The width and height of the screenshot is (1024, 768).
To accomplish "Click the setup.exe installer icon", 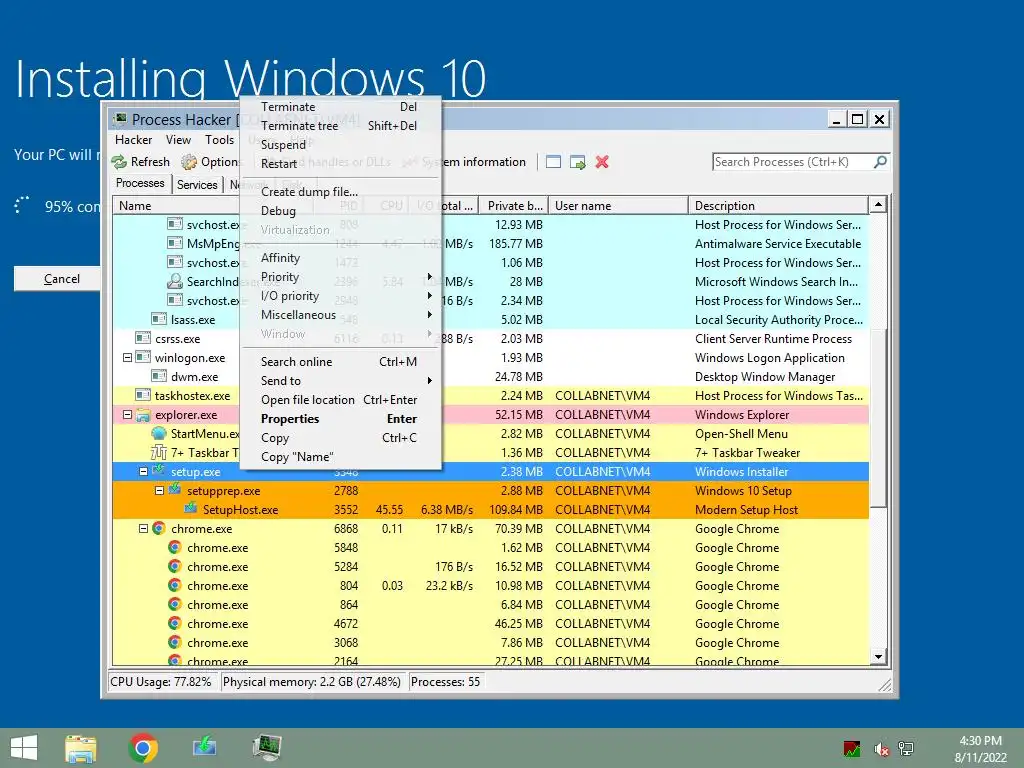I will tap(159, 470).
